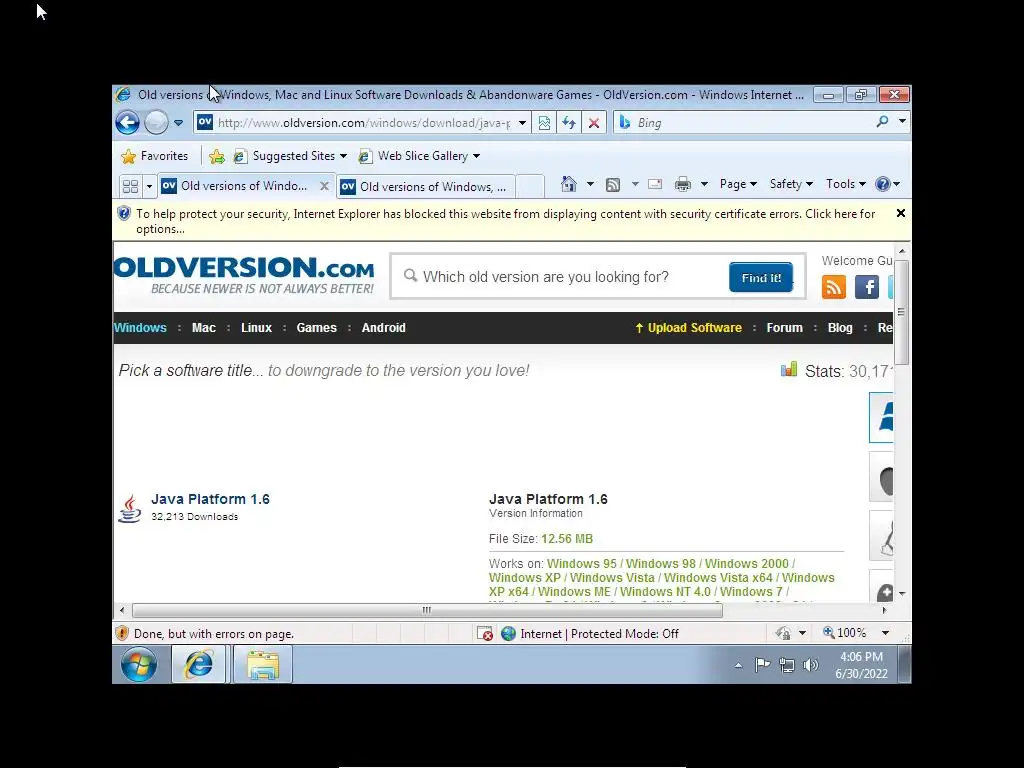Open the 100% zoom level control
The image size is (1024, 768).
click(x=856, y=633)
